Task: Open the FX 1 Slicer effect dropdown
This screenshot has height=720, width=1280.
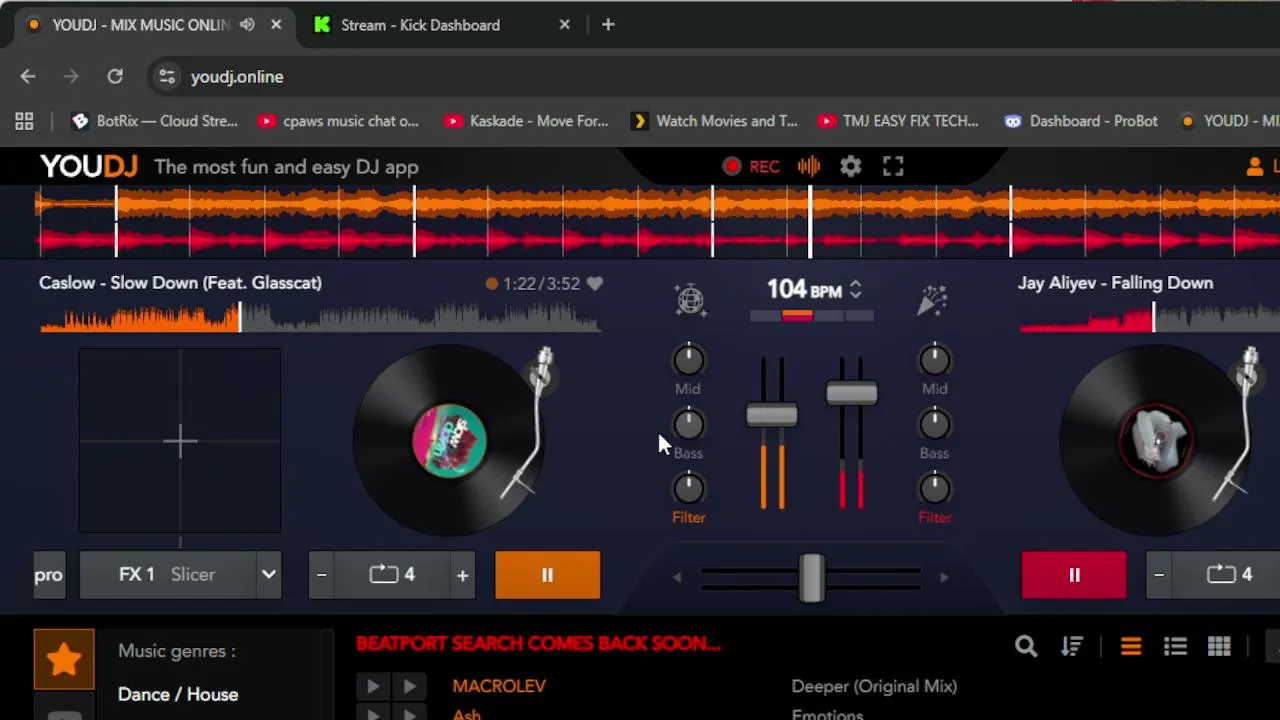Action: [268, 575]
